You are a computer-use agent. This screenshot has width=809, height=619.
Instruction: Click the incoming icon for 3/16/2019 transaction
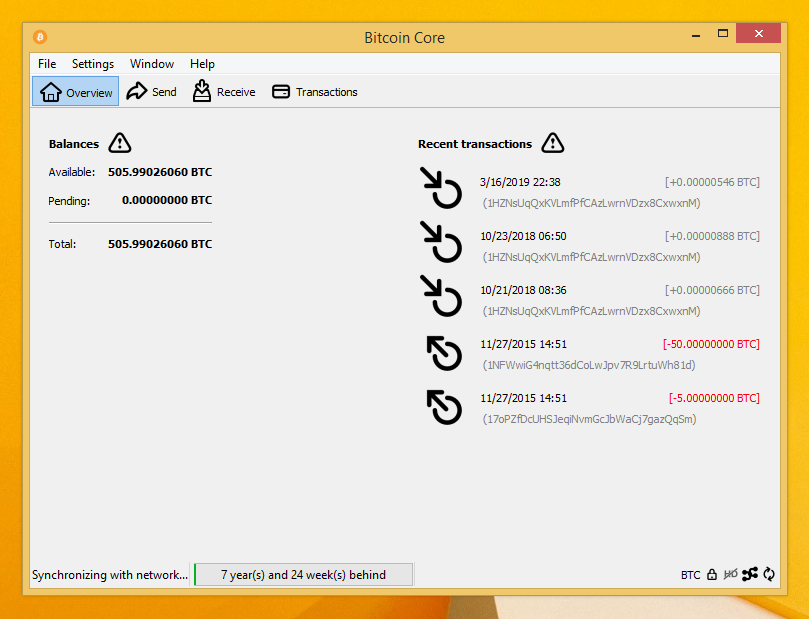tap(441, 188)
